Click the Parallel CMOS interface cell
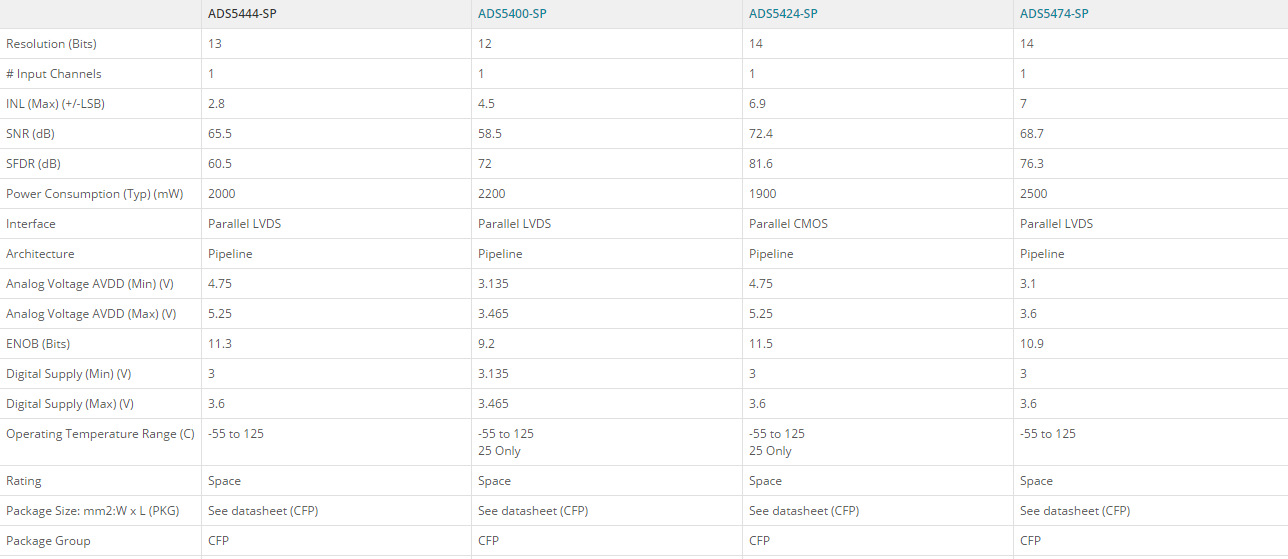The height and width of the screenshot is (559, 1288). 786,224
